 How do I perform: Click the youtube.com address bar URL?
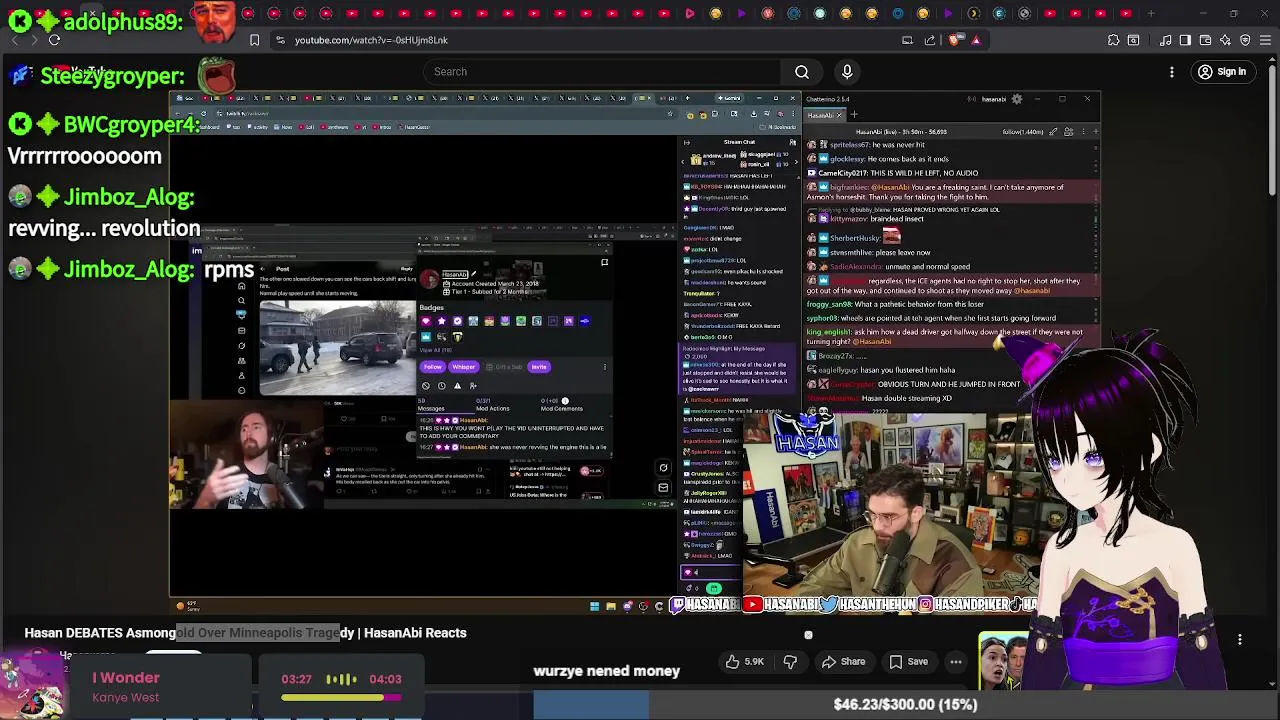click(371, 40)
